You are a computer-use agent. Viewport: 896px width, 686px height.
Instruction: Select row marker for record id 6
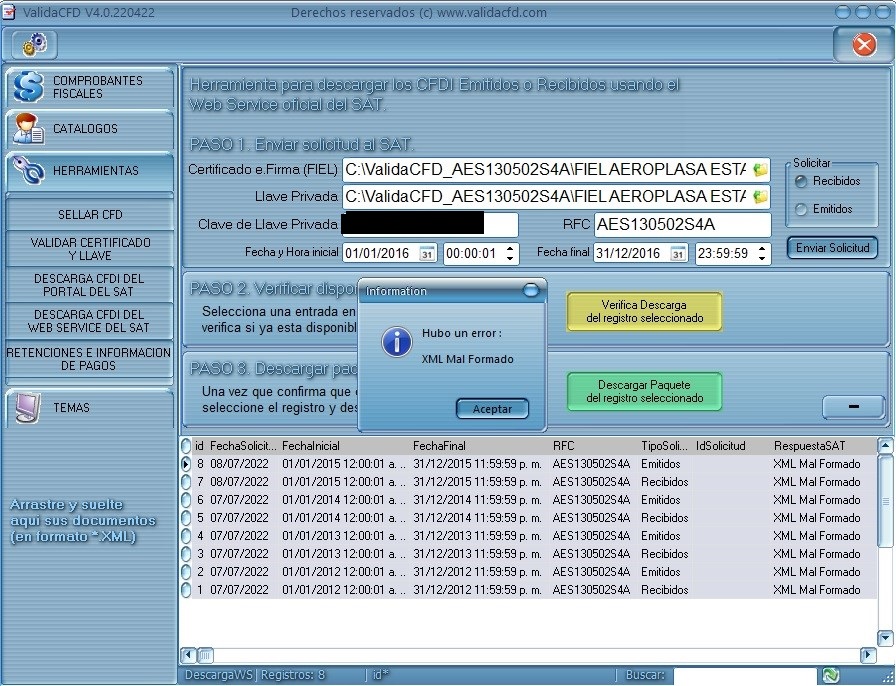pos(186,500)
